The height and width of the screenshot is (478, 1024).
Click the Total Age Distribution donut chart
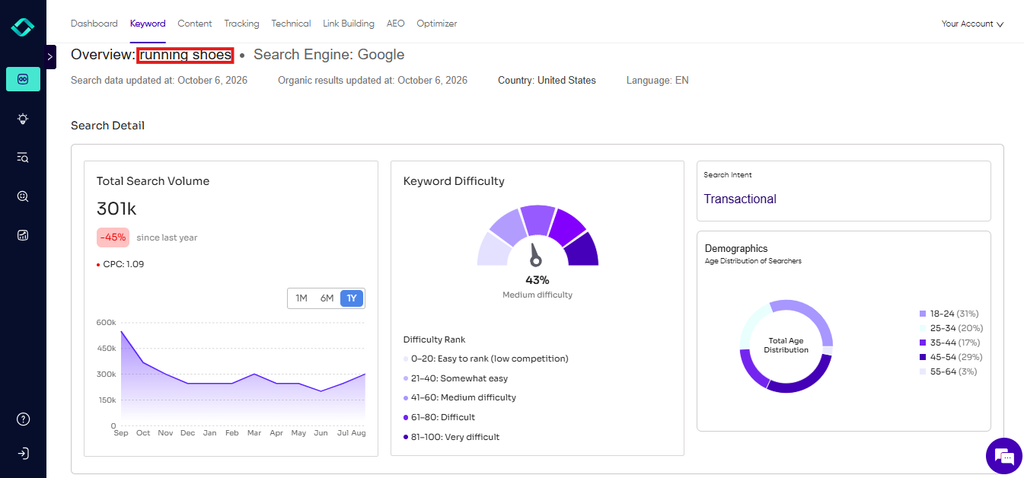coord(786,346)
